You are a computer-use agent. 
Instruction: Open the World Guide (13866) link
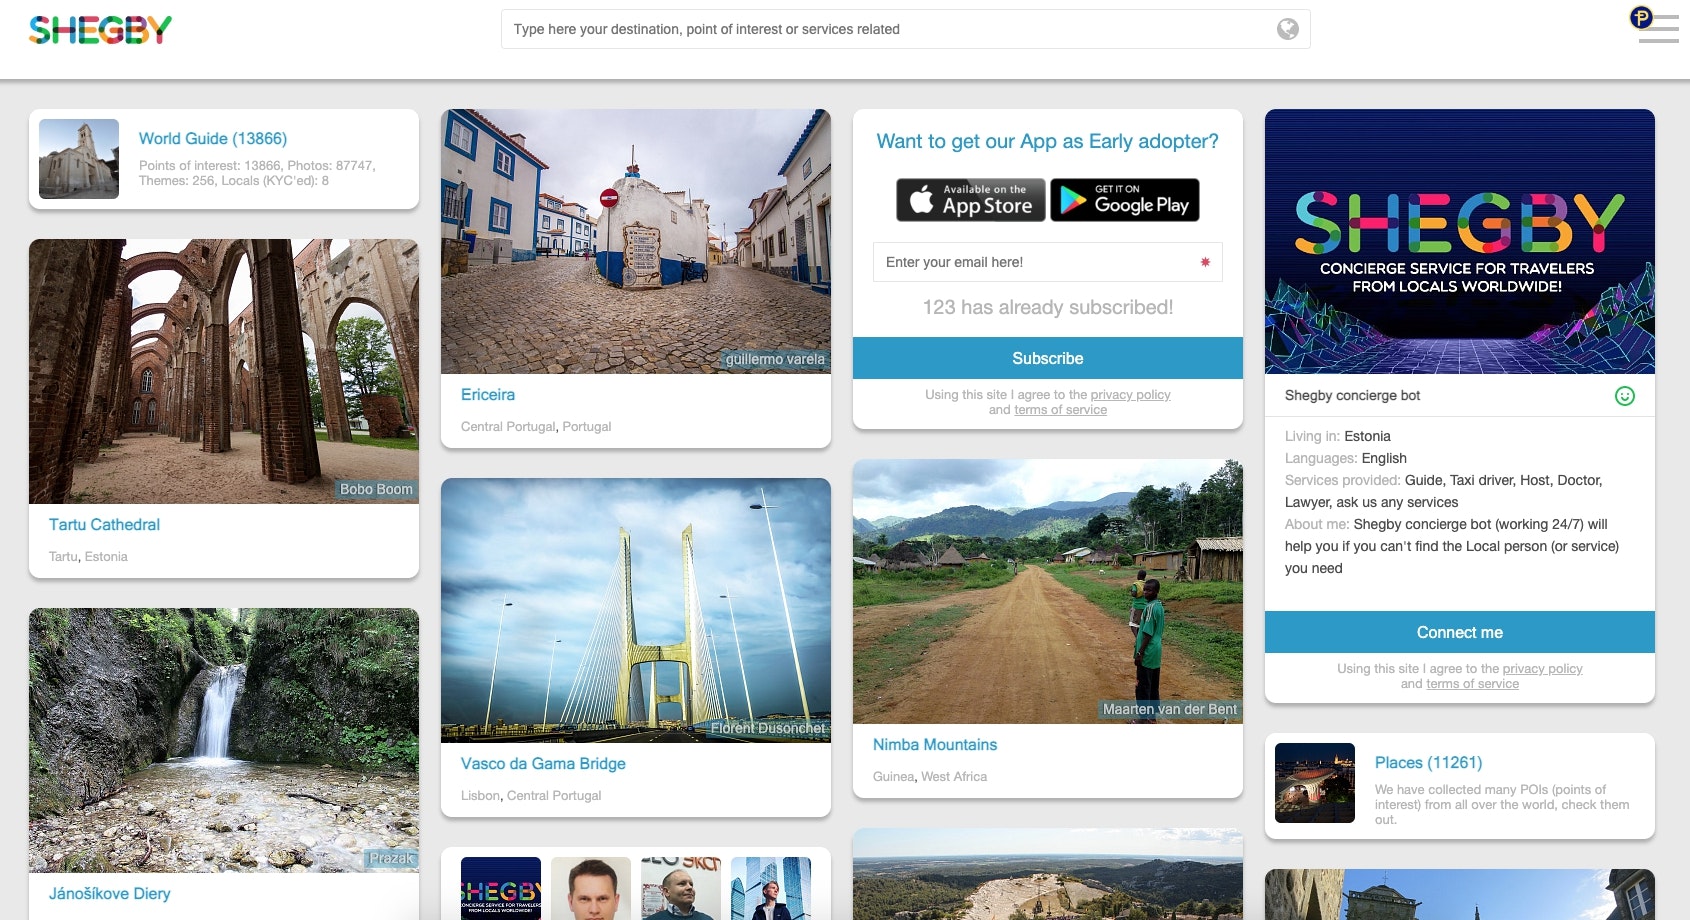[x=213, y=139]
